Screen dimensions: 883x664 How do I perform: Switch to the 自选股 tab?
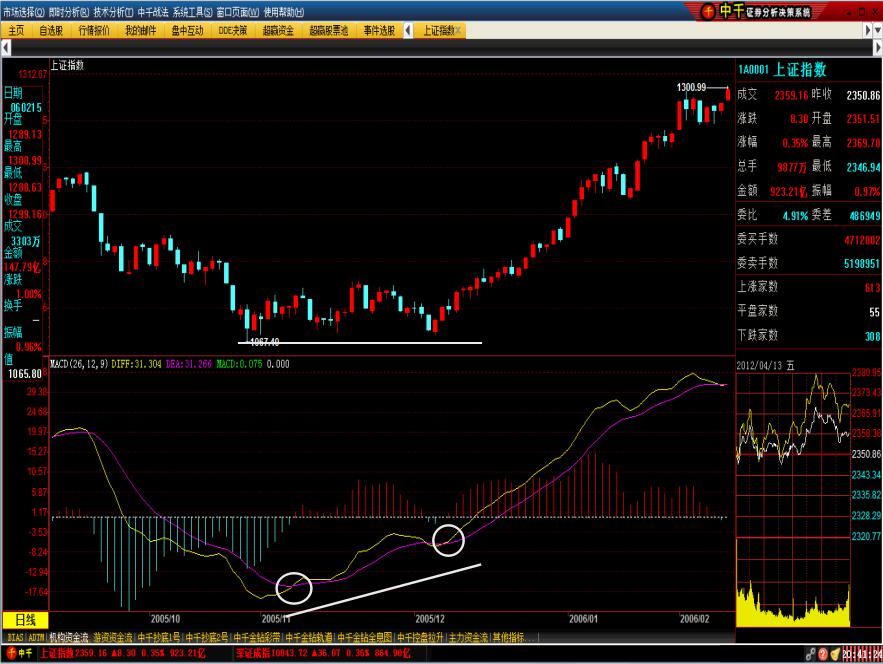tap(51, 31)
